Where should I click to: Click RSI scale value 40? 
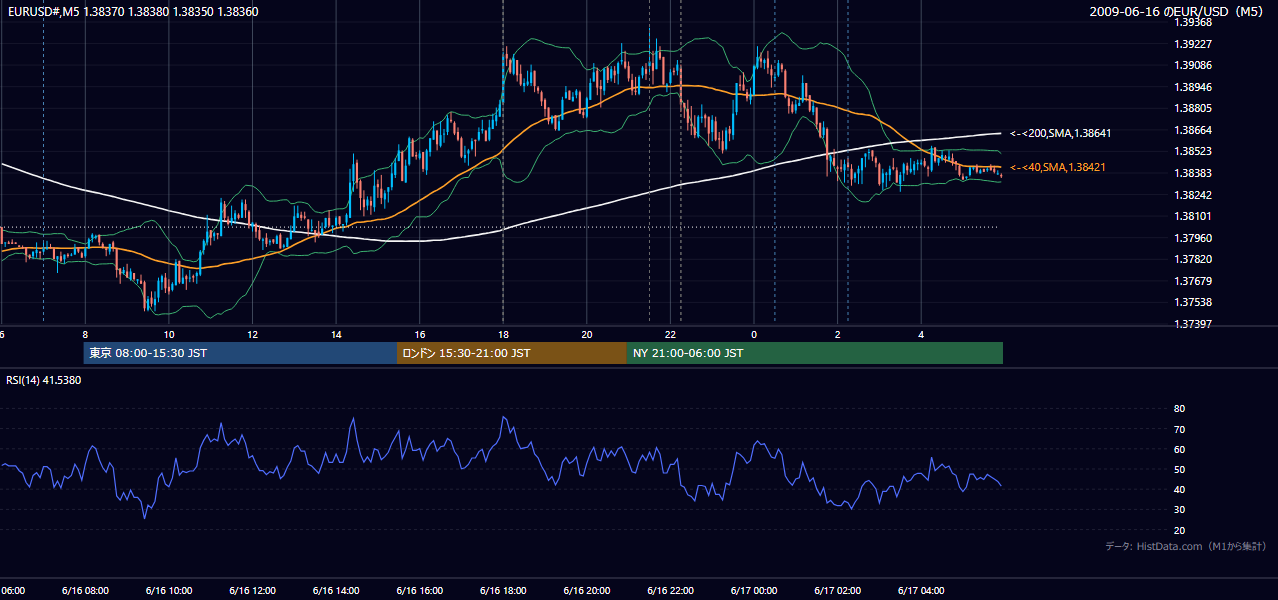pos(1179,489)
